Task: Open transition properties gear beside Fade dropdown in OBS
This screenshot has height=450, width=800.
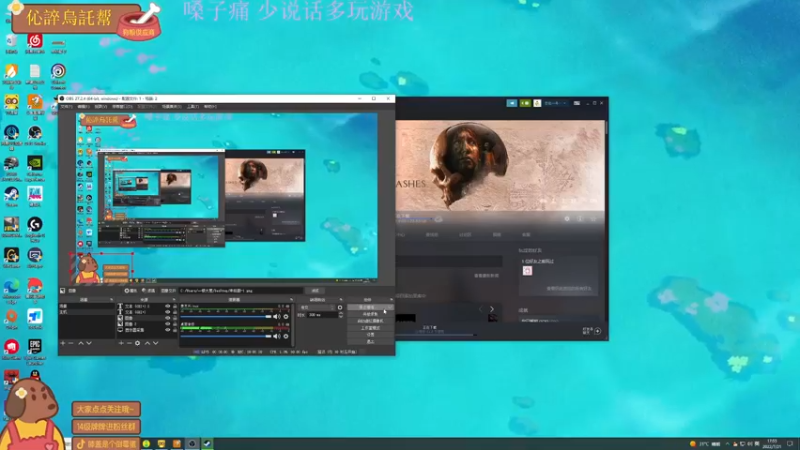Action: pyautogui.click(x=340, y=307)
